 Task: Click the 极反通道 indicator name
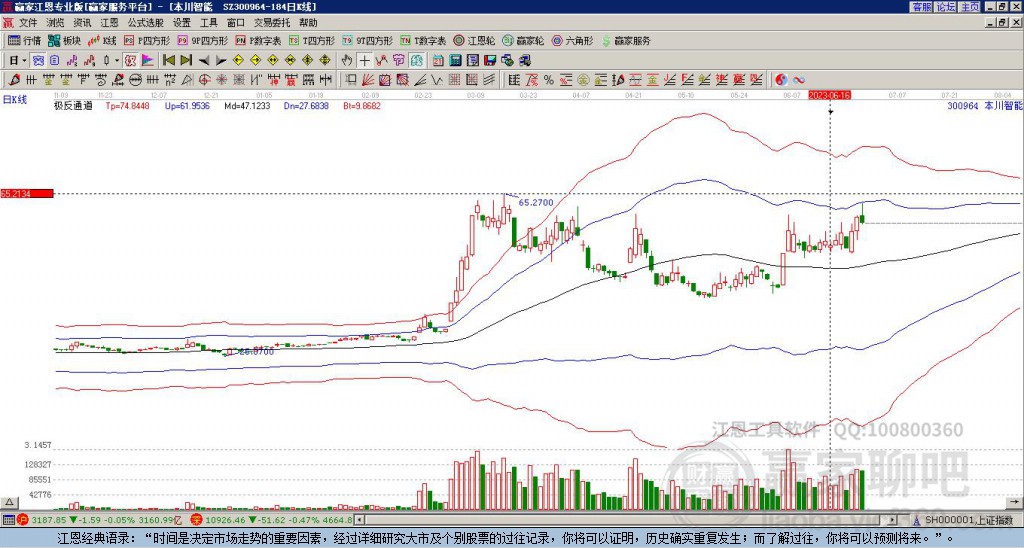pos(73,105)
